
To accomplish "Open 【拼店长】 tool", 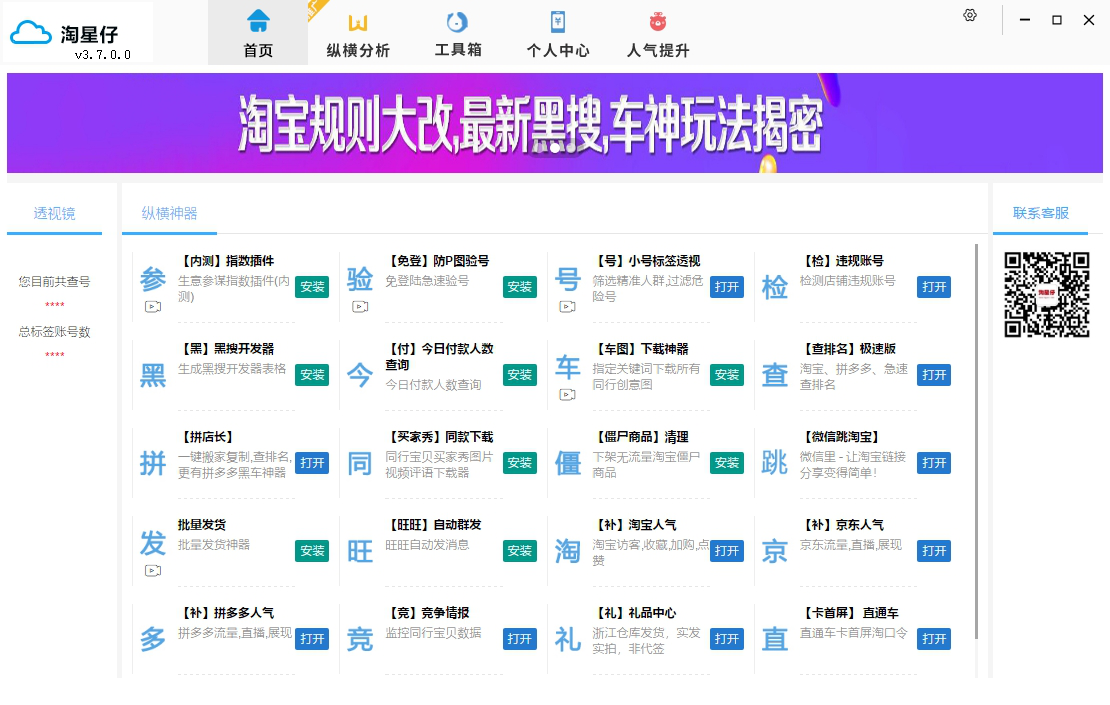I will (312, 463).
